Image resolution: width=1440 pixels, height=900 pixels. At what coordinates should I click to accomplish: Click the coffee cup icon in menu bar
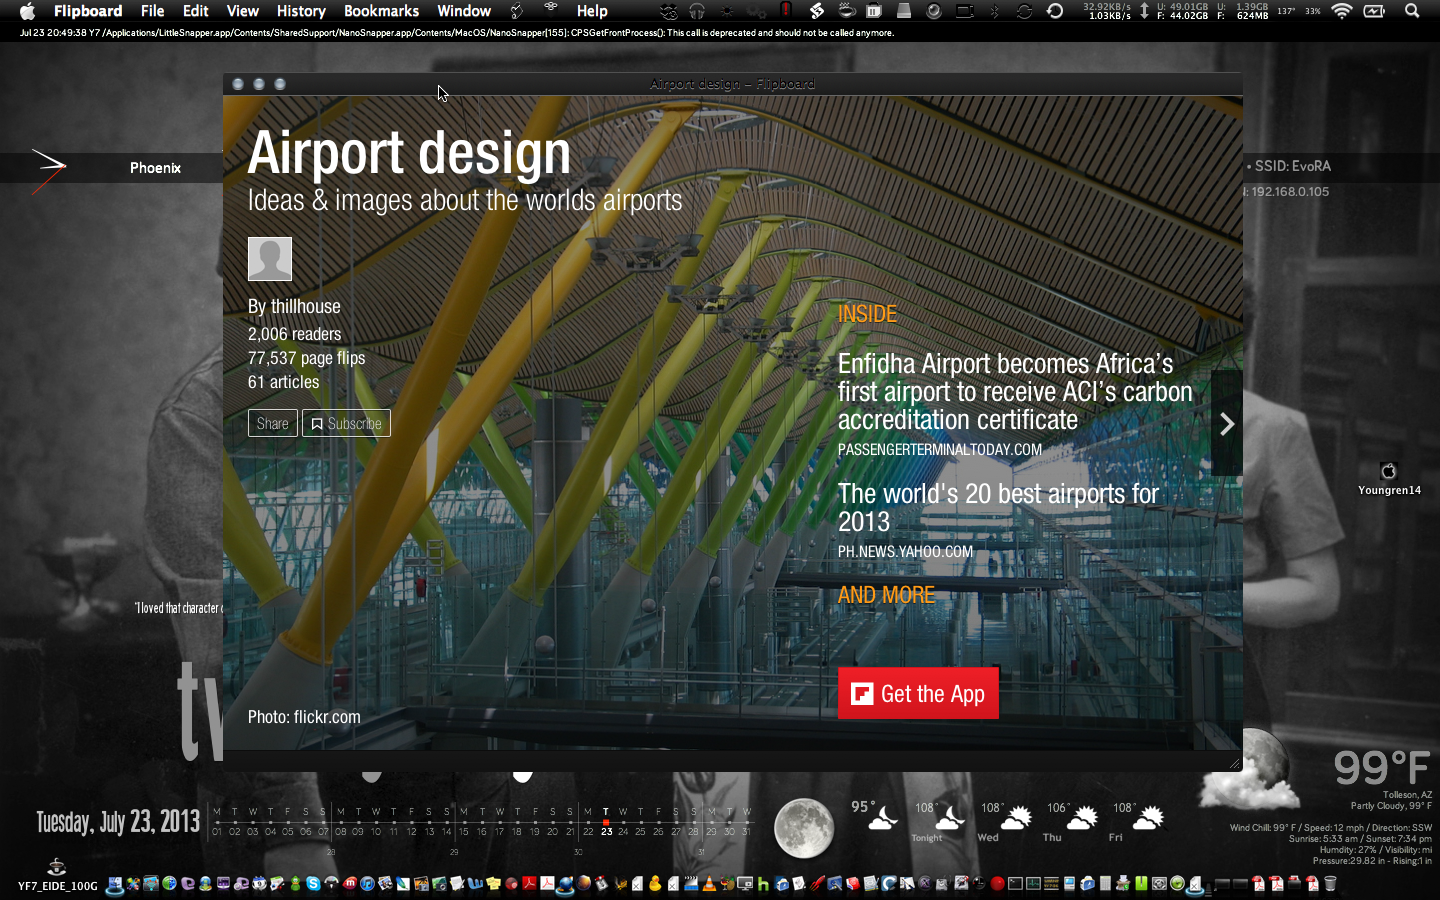[x=847, y=10]
